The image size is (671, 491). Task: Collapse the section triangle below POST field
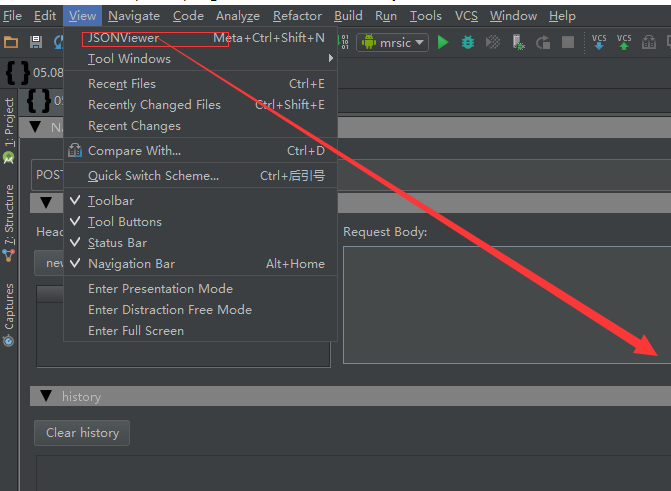[46, 202]
